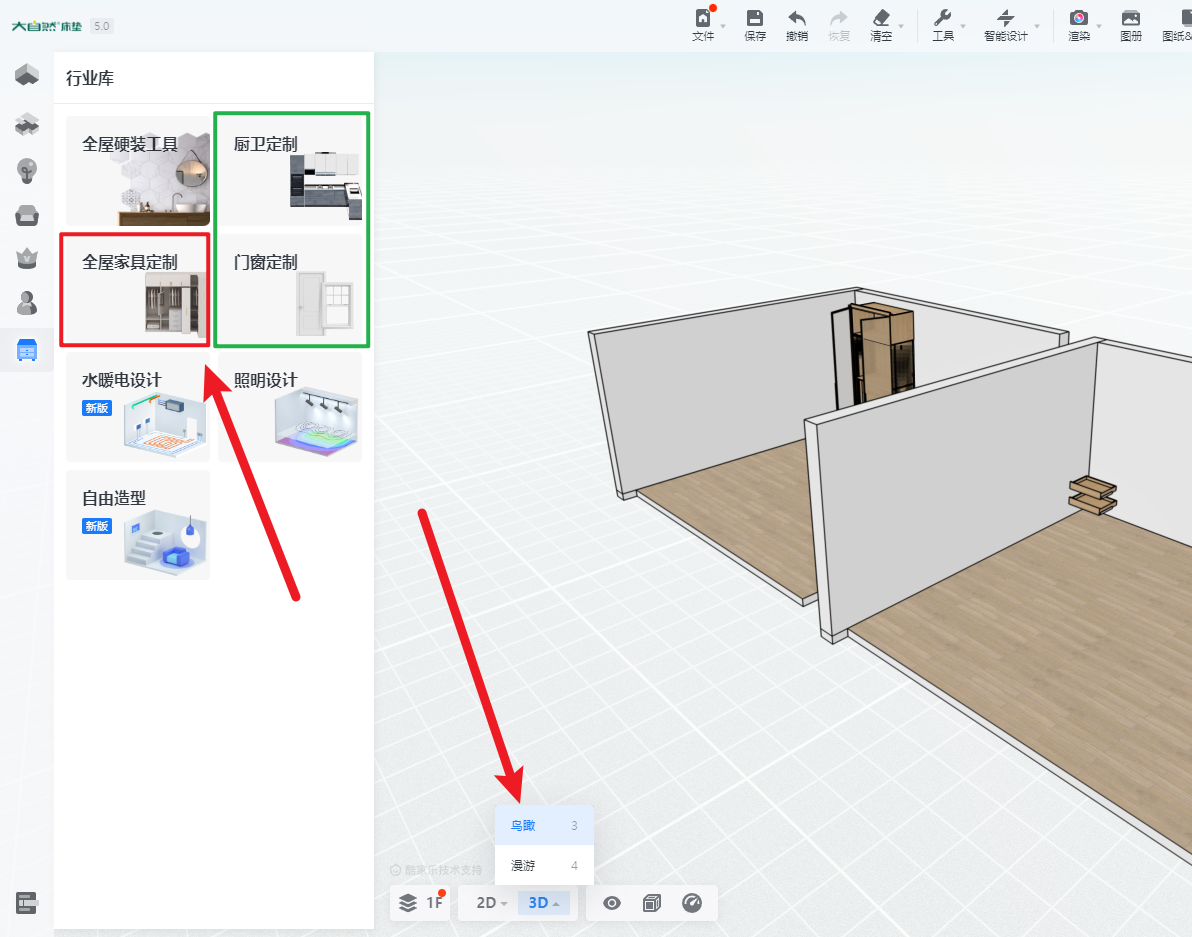Click the 大自然床垫 logo
The width and height of the screenshot is (1192, 937).
(x=46, y=26)
